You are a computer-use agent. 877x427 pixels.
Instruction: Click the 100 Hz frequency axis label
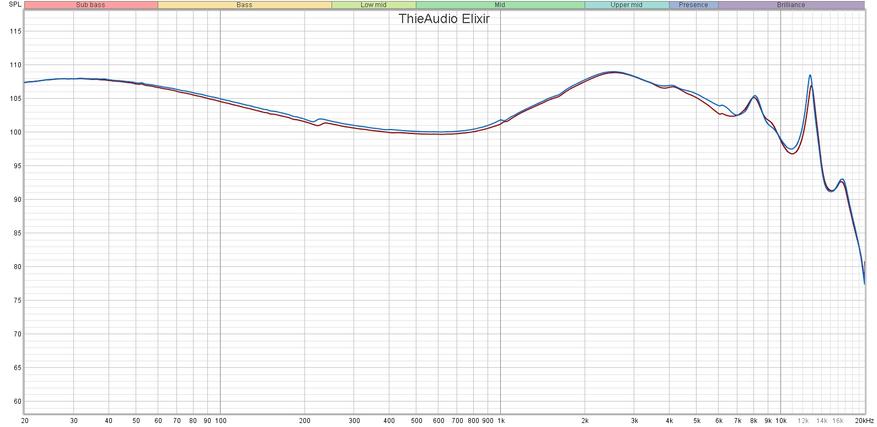(220, 421)
